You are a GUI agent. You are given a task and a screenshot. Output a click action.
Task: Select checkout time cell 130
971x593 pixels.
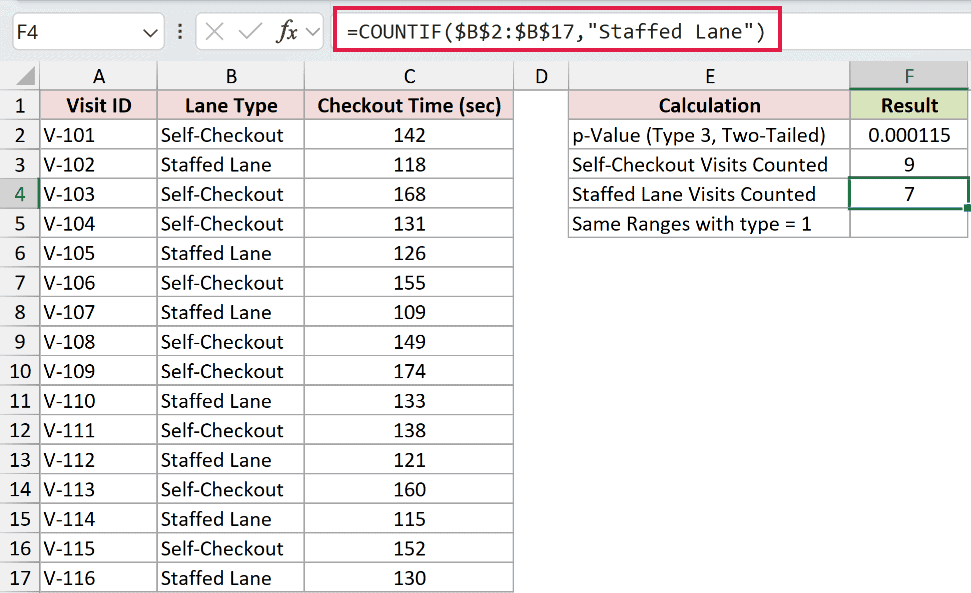click(x=409, y=578)
